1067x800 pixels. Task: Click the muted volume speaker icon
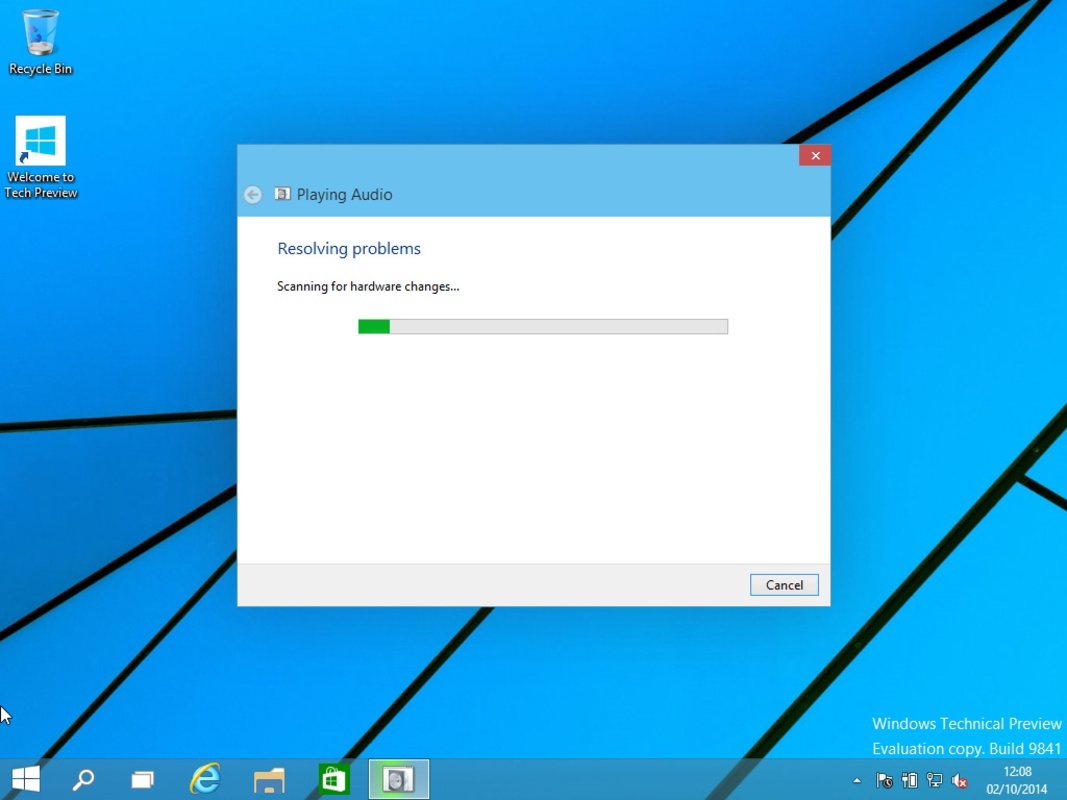[959, 780]
